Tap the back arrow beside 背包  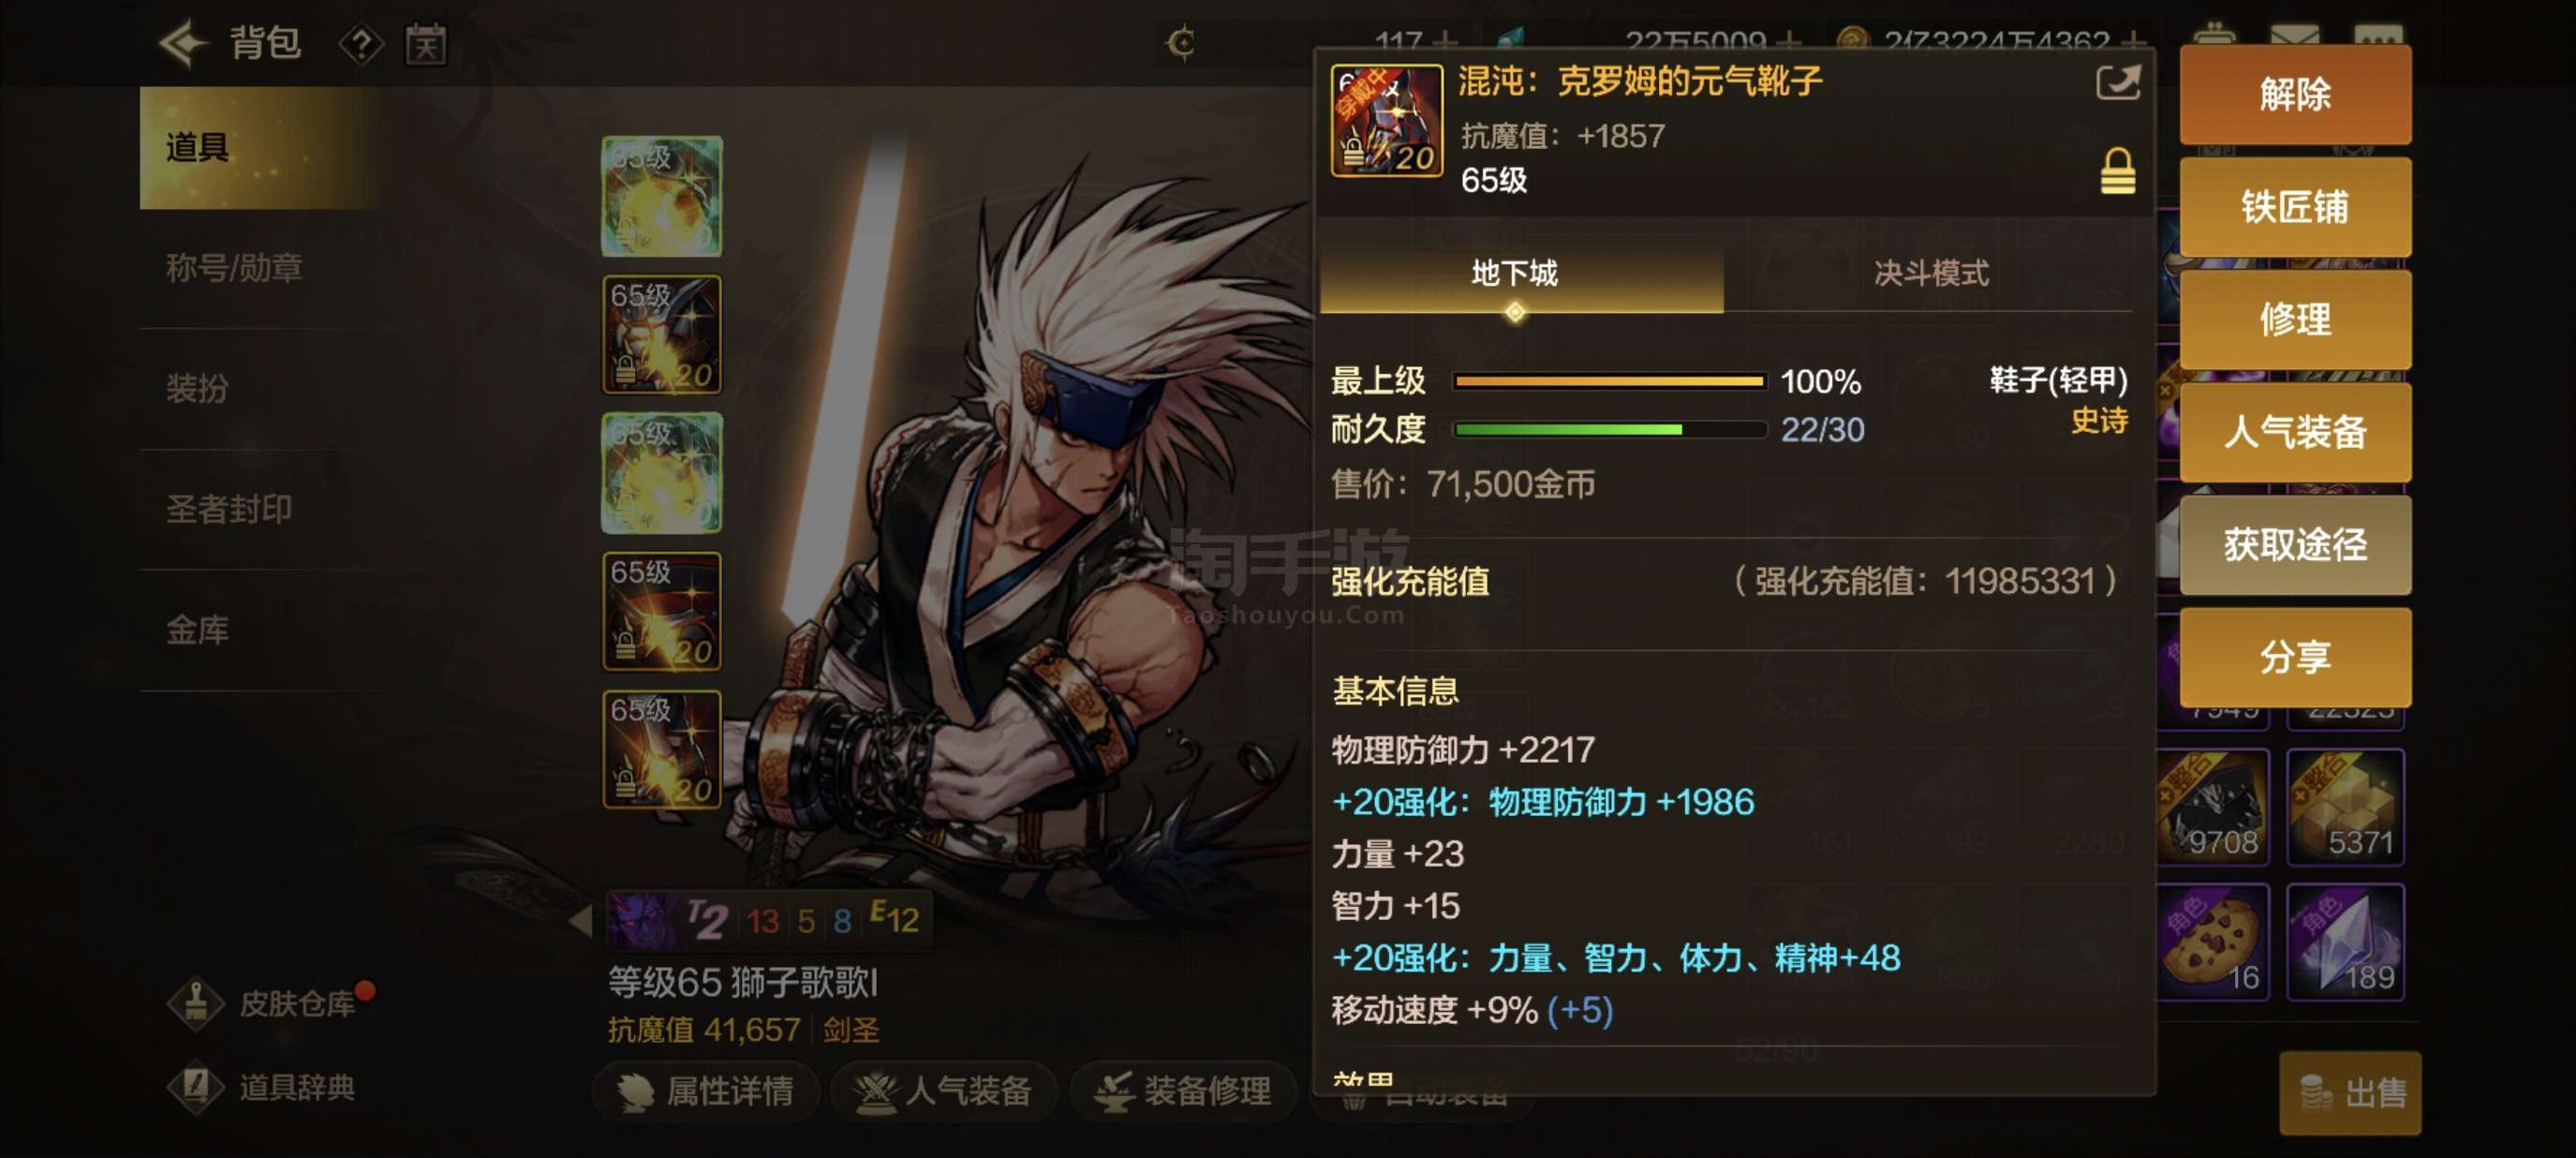point(183,44)
